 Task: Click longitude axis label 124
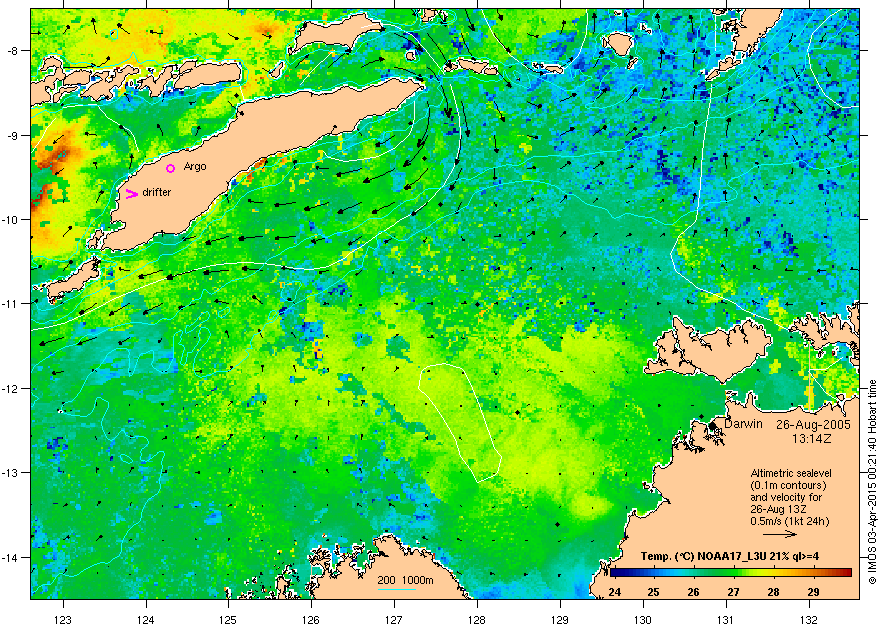[146, 620]
